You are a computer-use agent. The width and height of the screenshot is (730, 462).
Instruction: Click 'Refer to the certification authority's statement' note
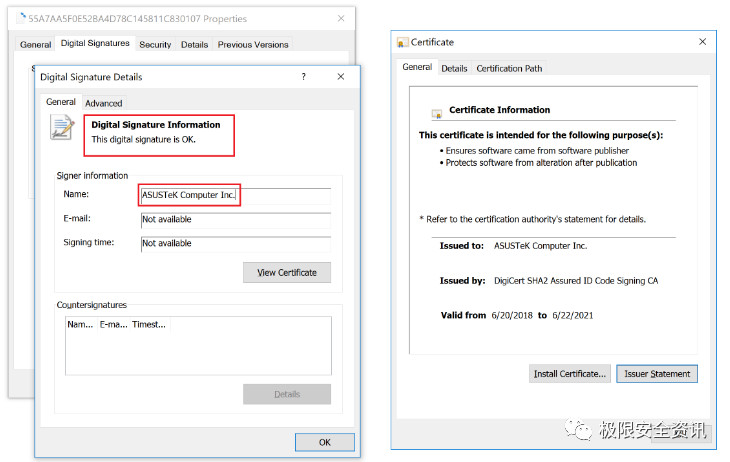tap(533, 219)
